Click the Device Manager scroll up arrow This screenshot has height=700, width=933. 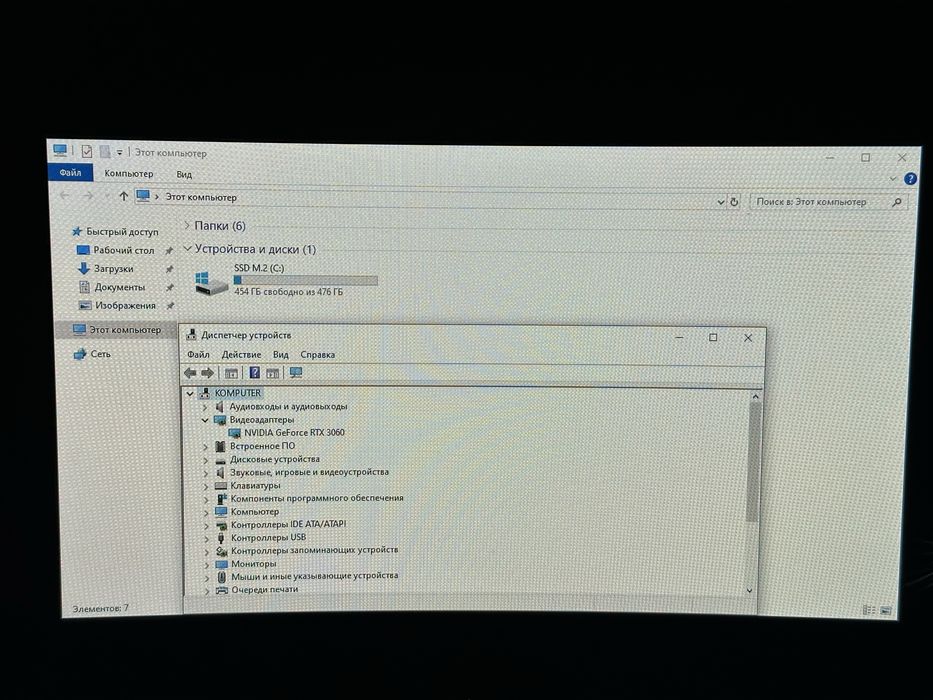point(756,396)
